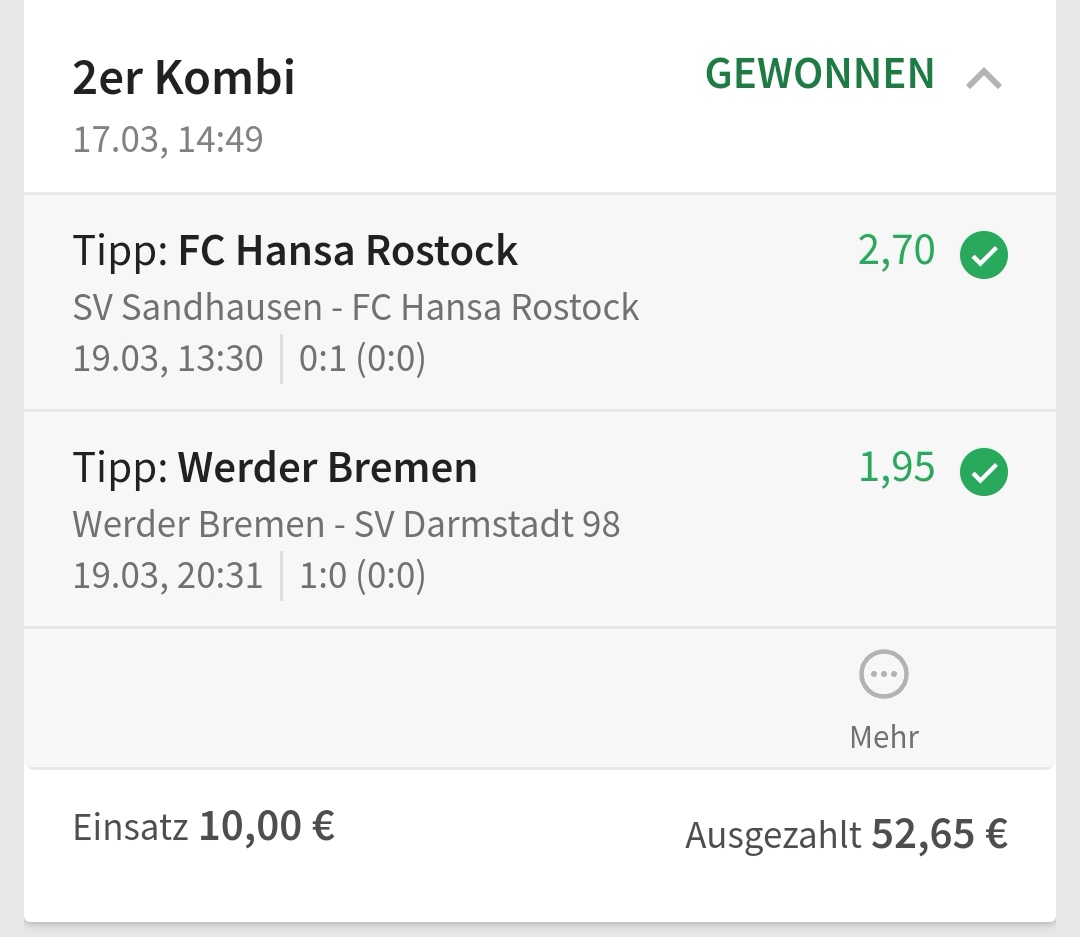Click the 17.03, 14:49 bet timestamp
This screenshot has height=937, width=1080.
tap(168, 139)
